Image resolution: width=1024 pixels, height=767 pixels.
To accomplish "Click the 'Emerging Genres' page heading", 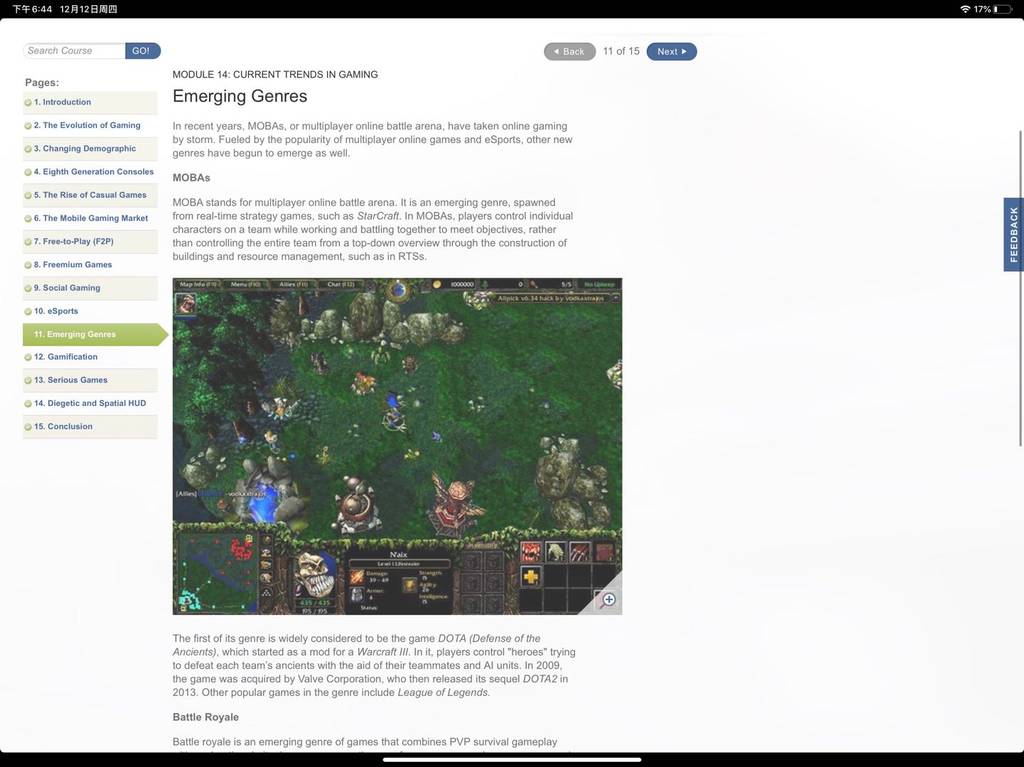I will click(x=240, y=96).
